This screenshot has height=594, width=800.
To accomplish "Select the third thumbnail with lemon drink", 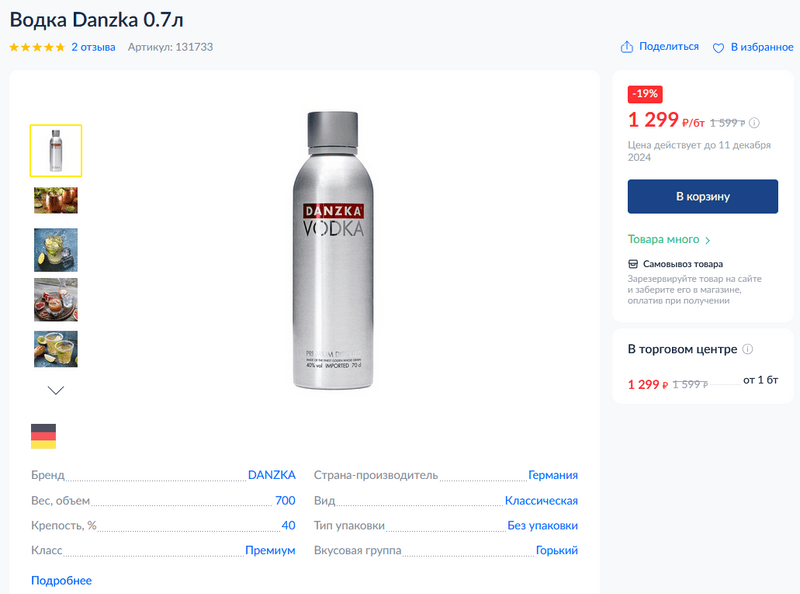I will pos(56,250).
